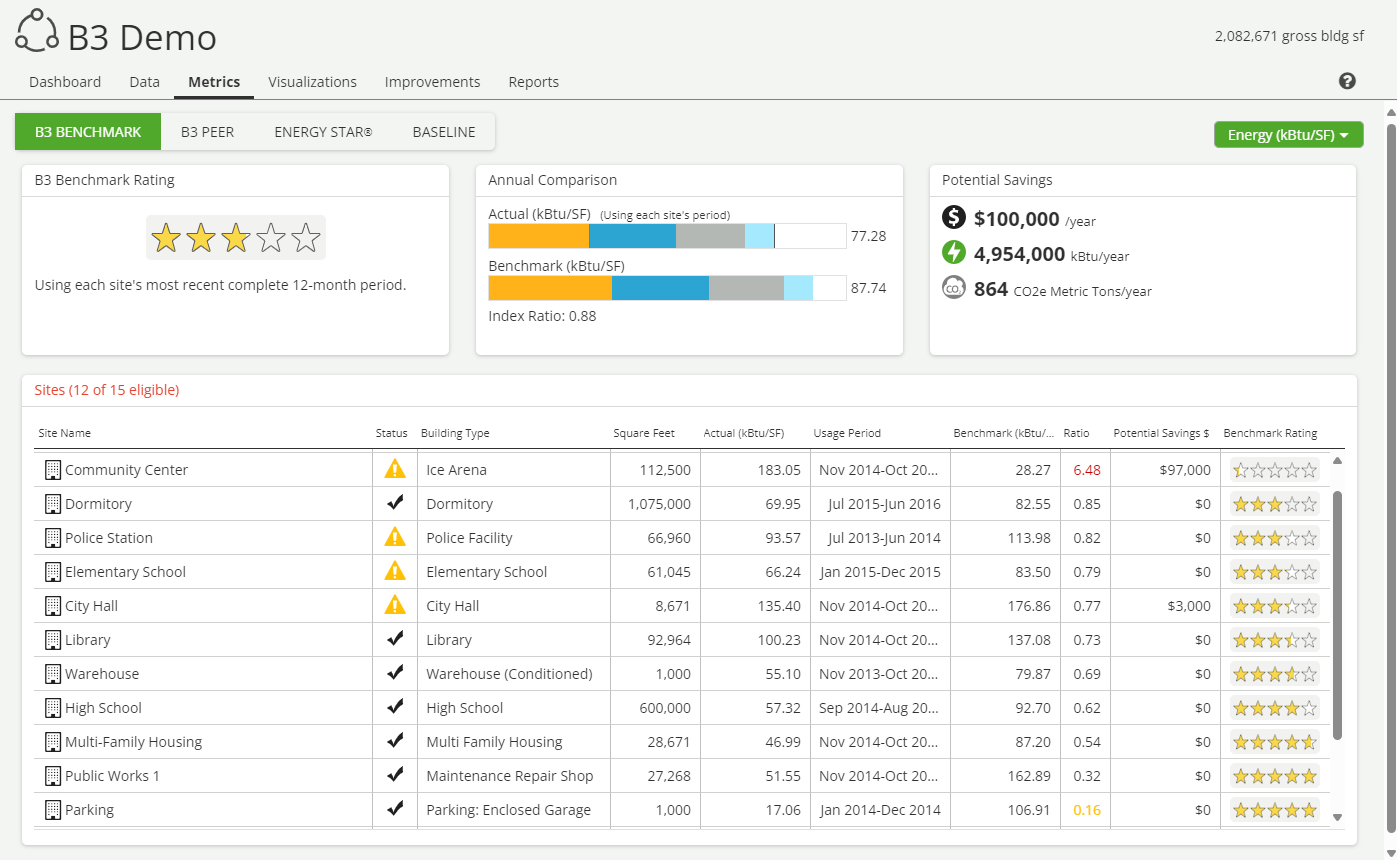
Task: Select the B3 PEER option
Action: (207, 132)
